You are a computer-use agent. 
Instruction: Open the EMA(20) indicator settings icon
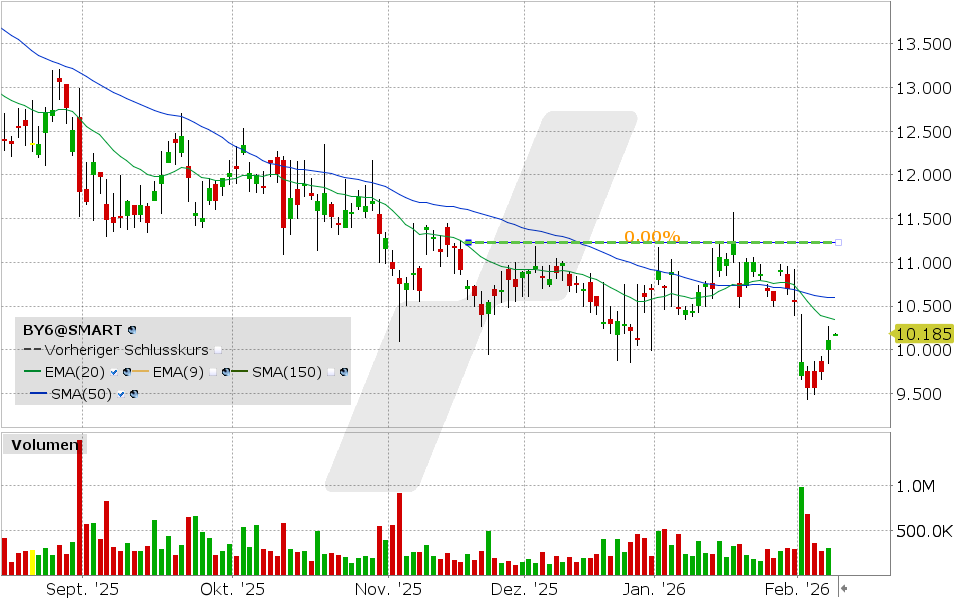(127, 371)
